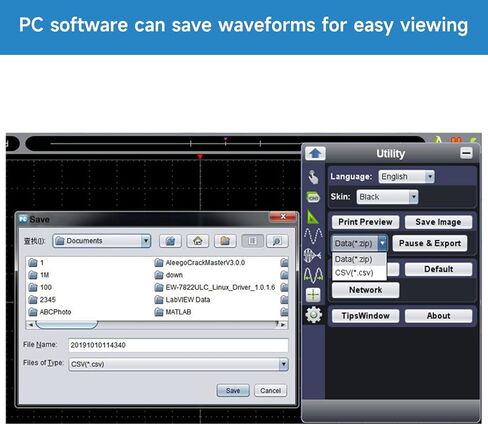Click the file list scroll left arrow
The width and height of the screenshot is (488, 425).
point(31,324)
